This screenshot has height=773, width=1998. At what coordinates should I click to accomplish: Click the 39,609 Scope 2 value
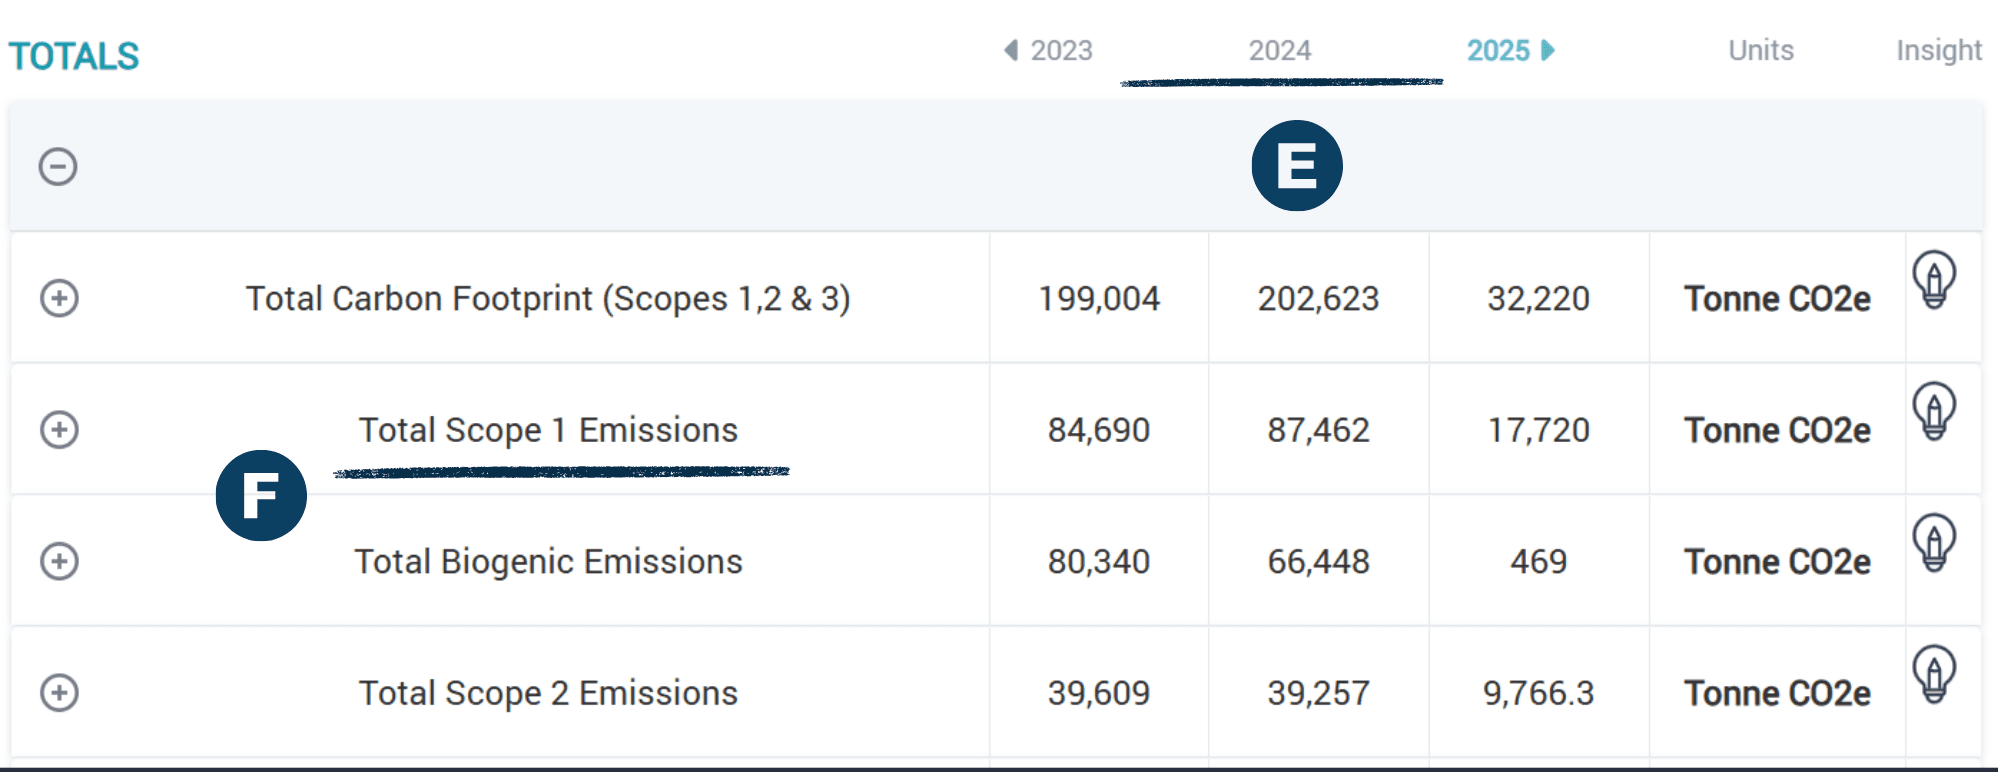click(1099, 693)
